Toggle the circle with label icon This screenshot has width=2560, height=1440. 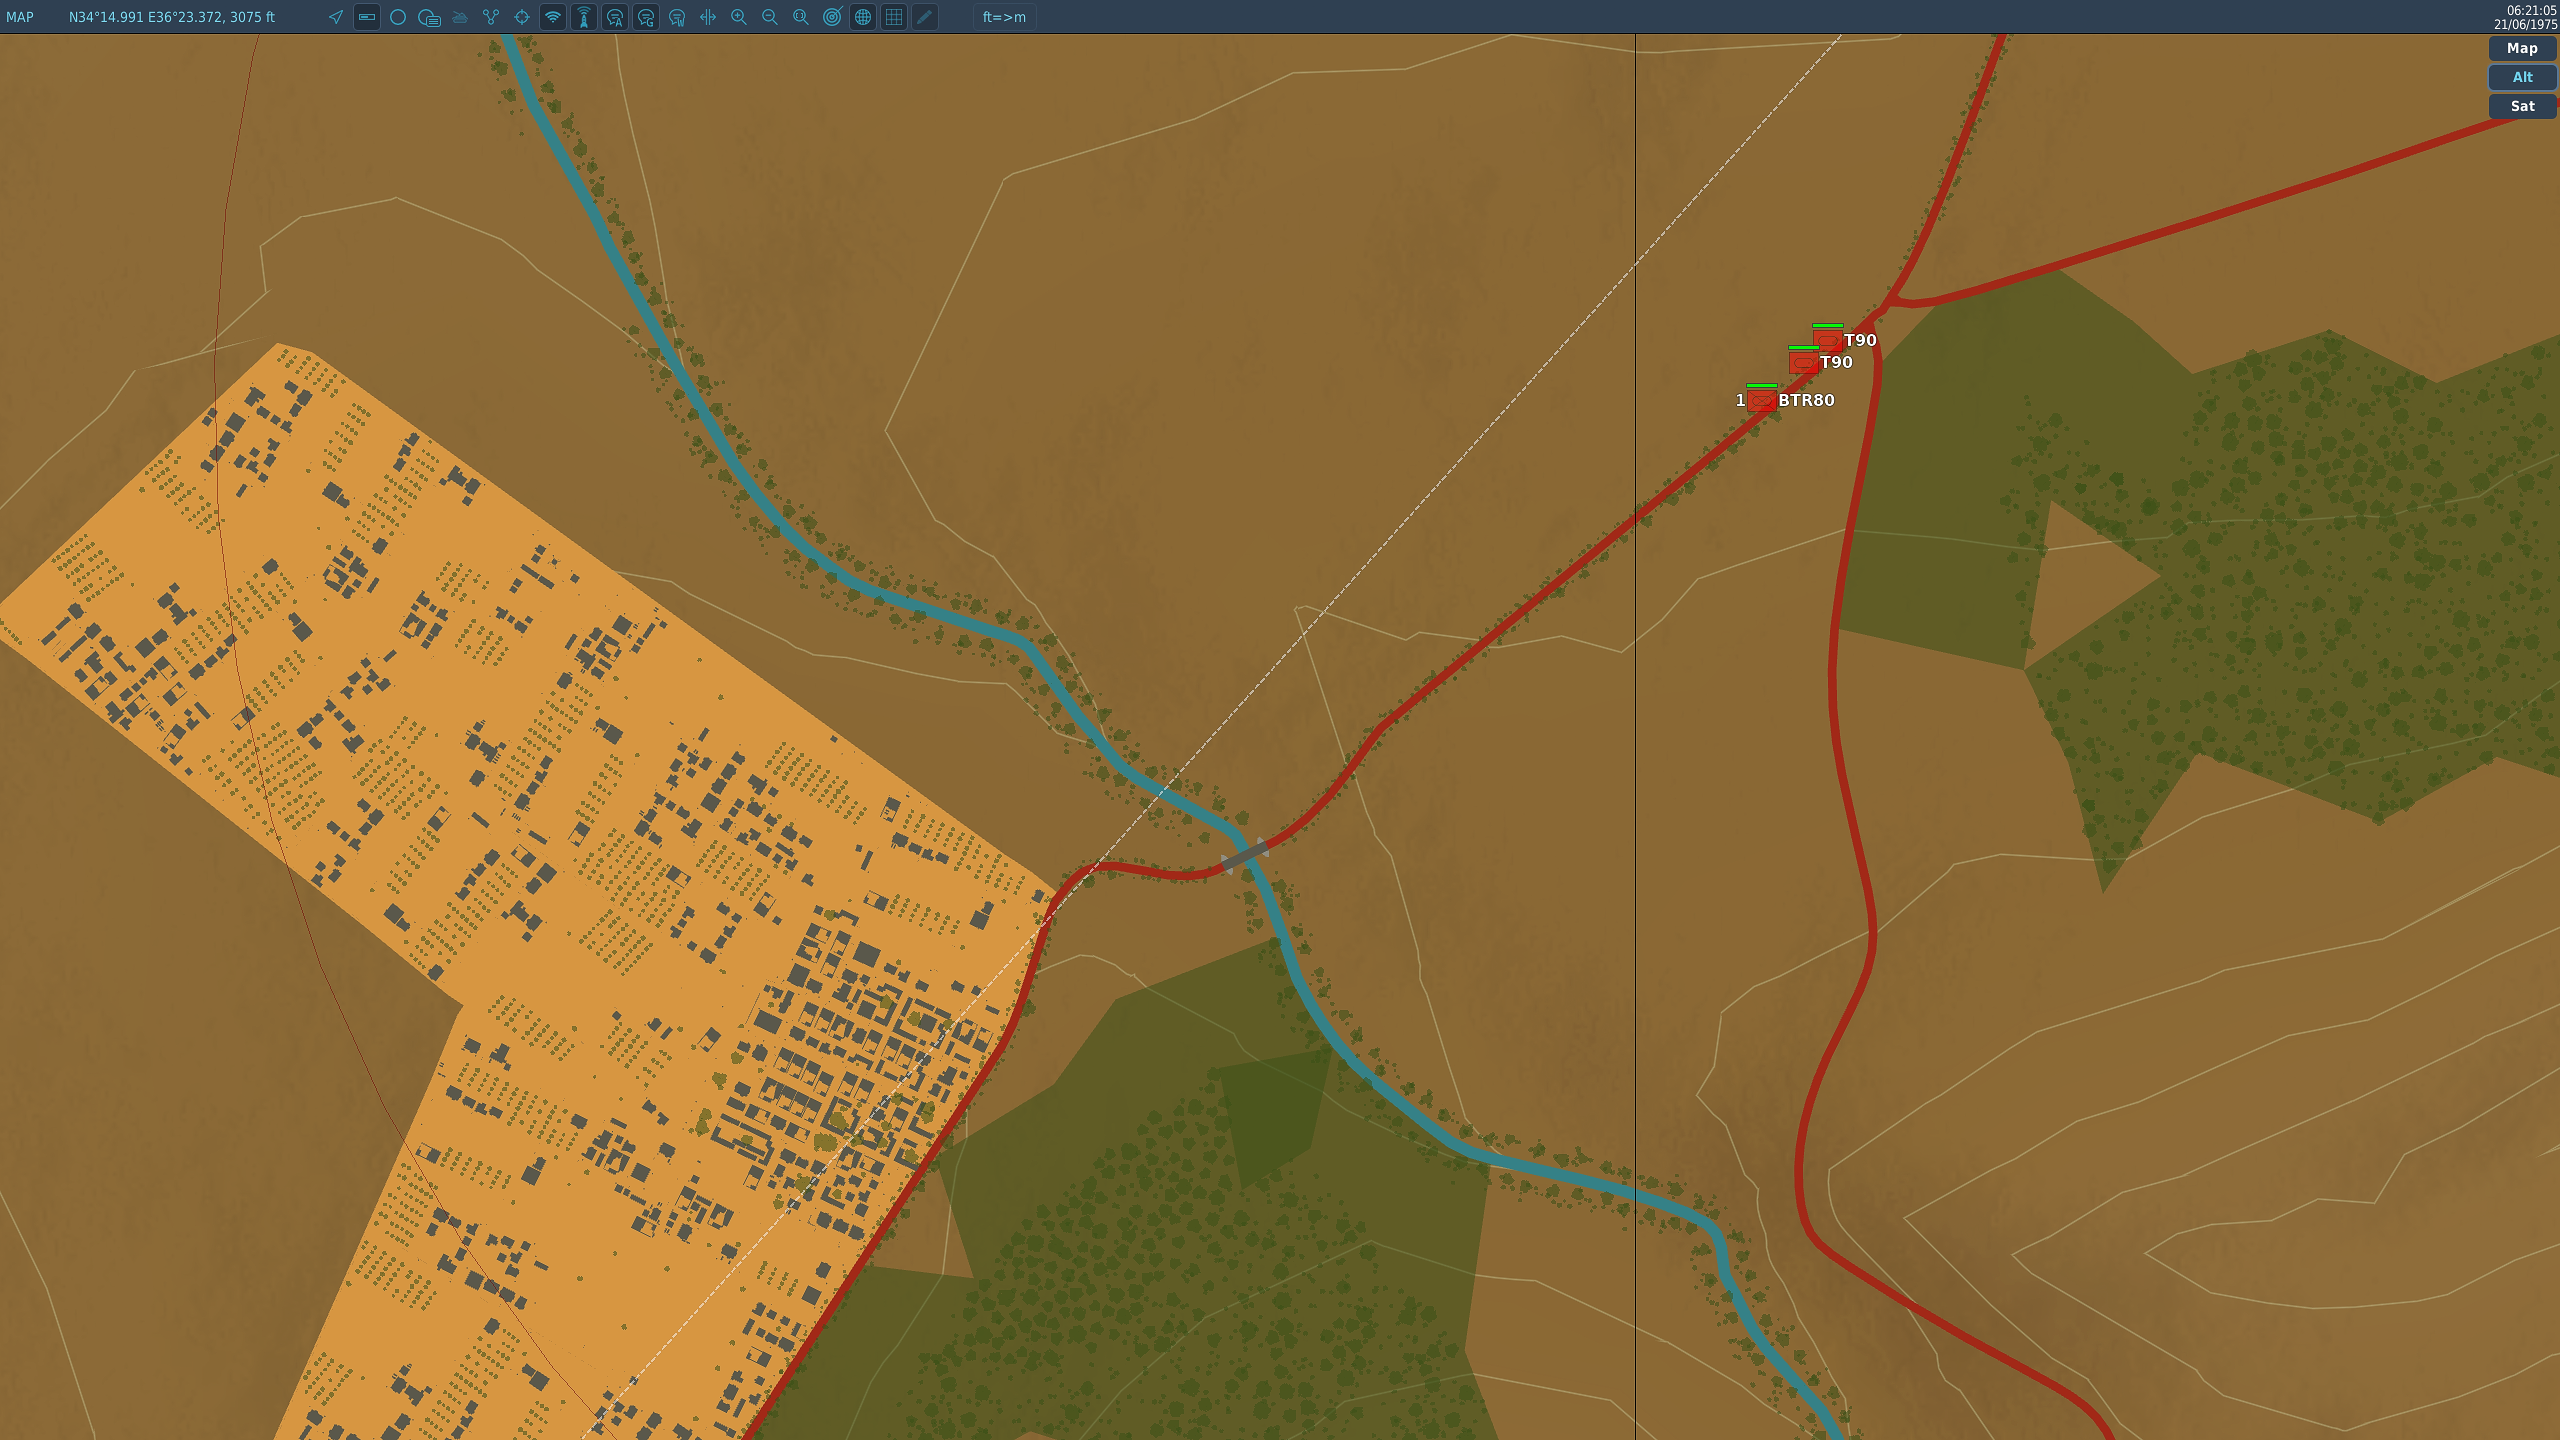pyautogui.click(x=429, y=17)
